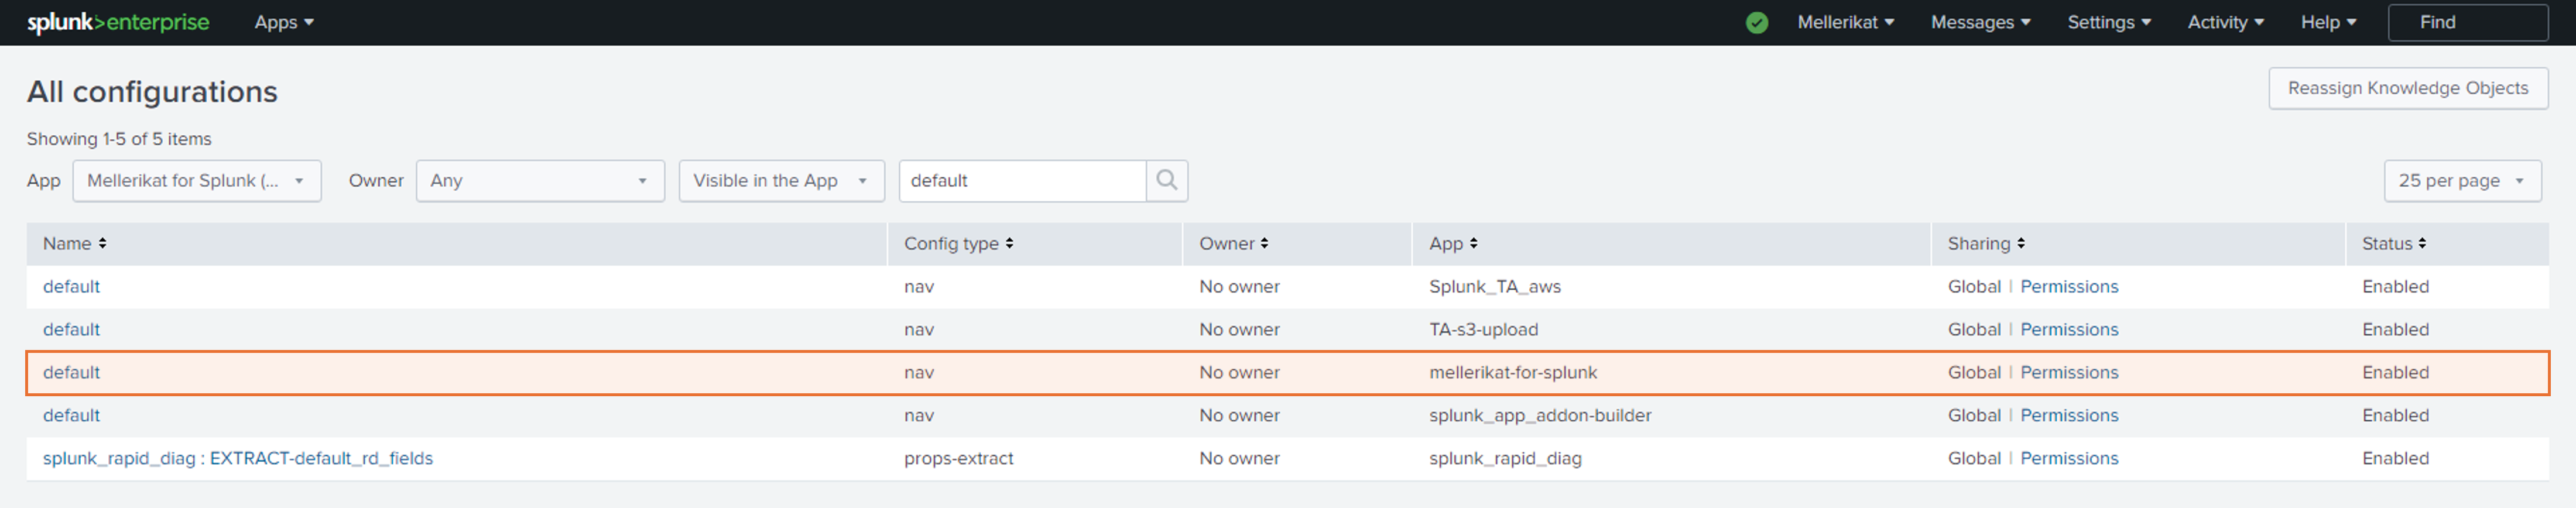The image size is (2576, 508).
Task: Open the Help menu
Action: tap(2328, 22)
